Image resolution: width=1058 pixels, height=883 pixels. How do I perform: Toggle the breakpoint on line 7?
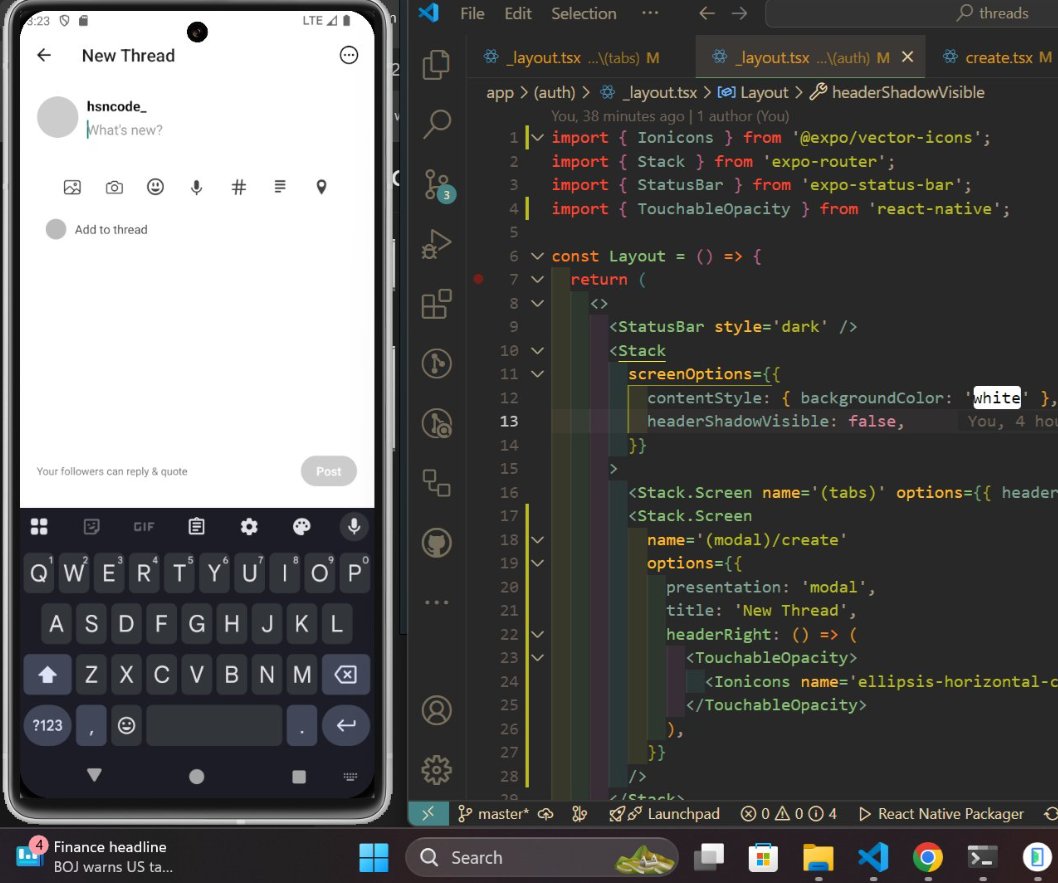click(479, 280)
